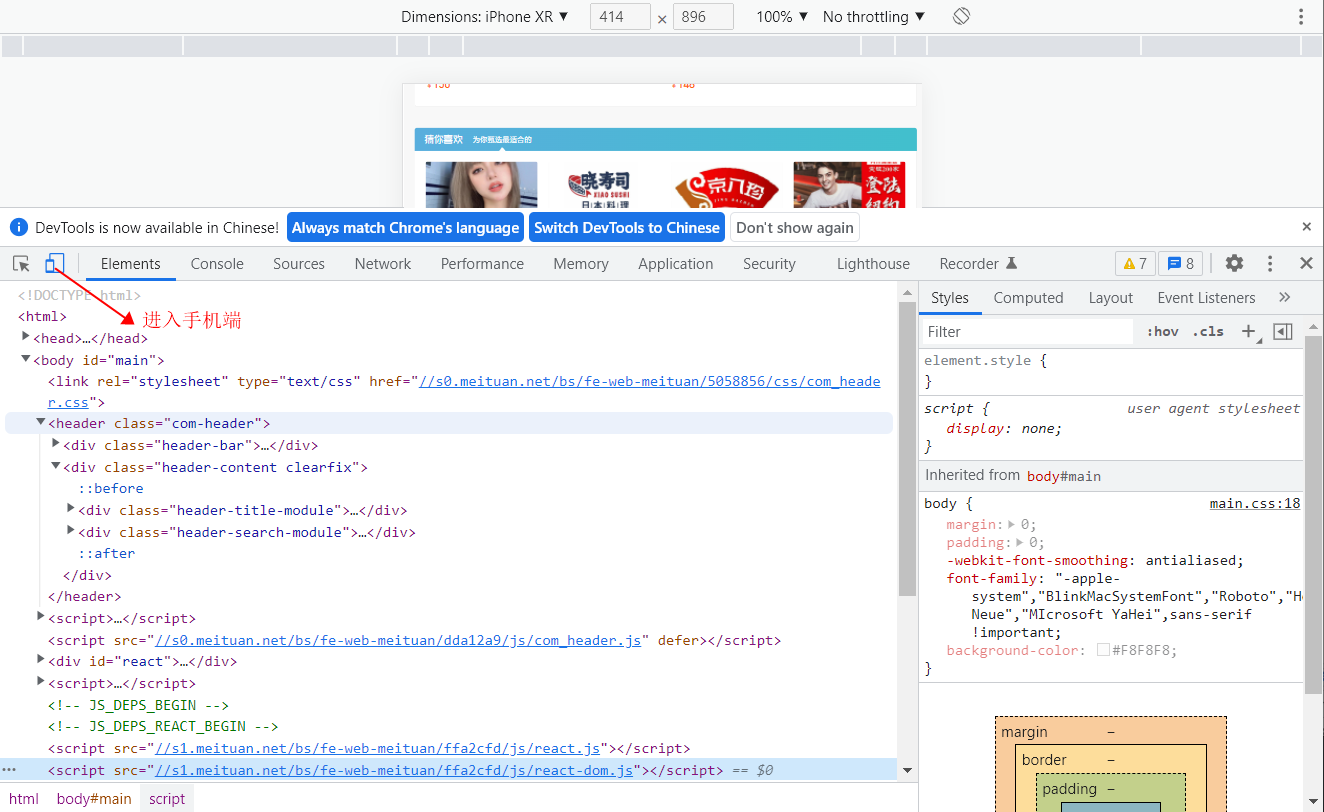The height and width of the screenshot is (812, 1324).
Task: Expand the head element node
Action: point(26,337)
